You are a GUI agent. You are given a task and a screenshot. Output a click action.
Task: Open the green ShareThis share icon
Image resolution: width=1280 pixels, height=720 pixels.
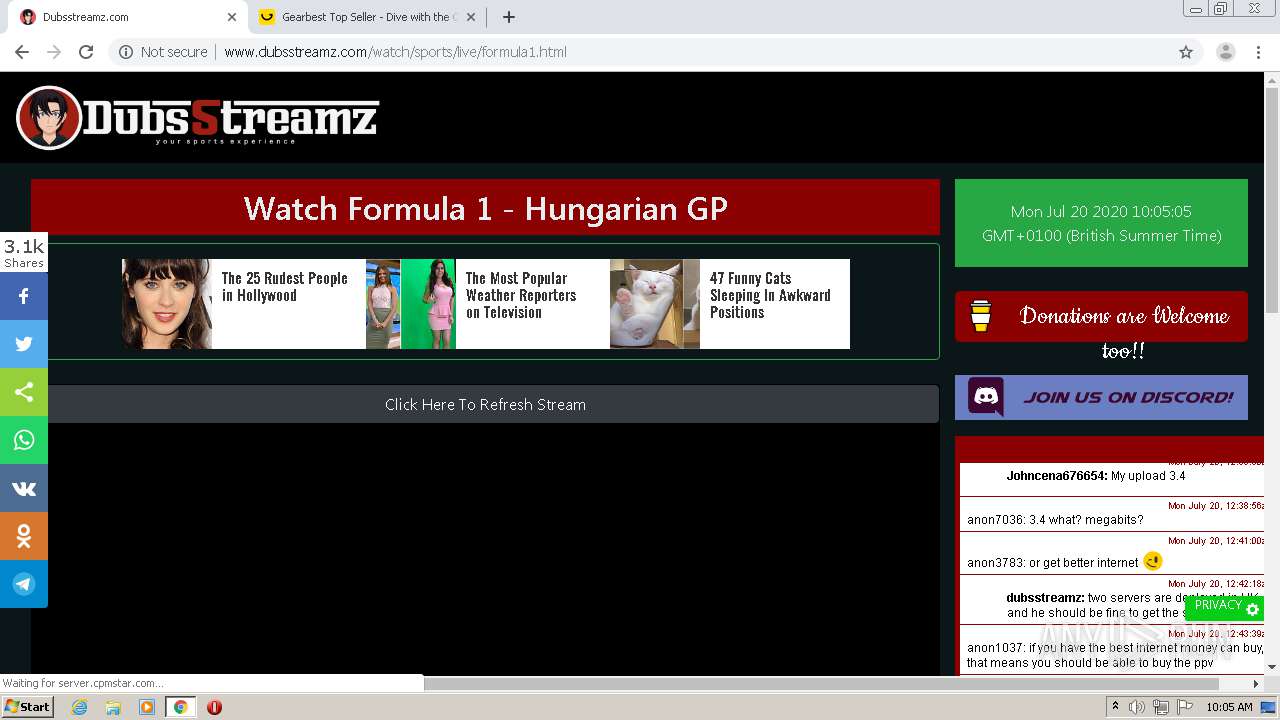tap(24, 392)
